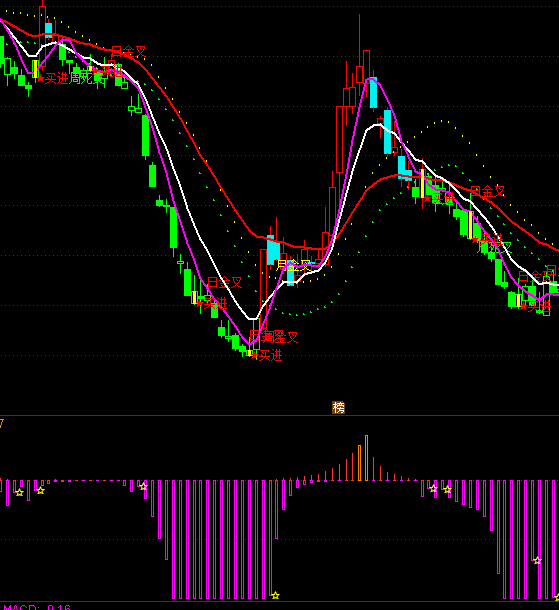Click the topmost 日金叉 label near chart start
This screenshot has width=559, height=610.
129,51
